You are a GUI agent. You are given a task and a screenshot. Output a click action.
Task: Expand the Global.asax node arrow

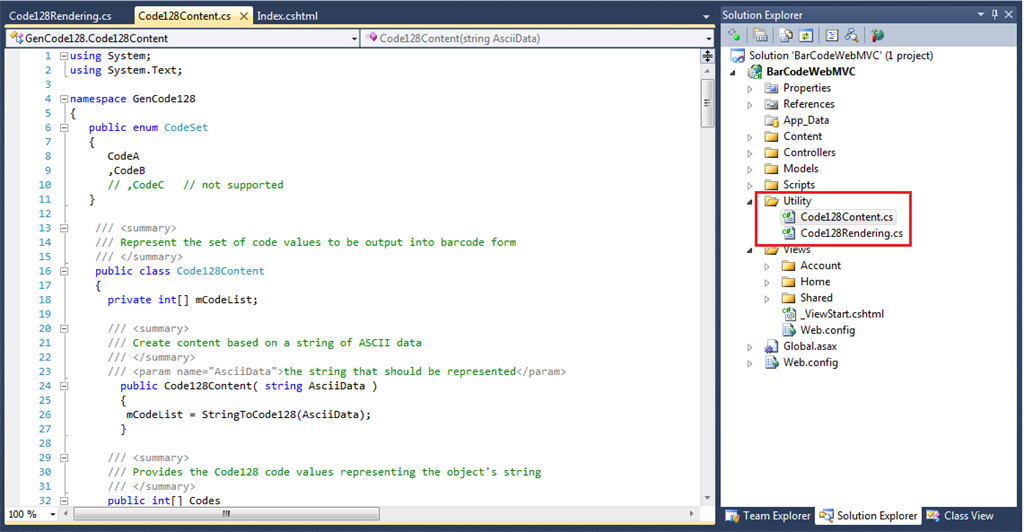pyautogui.click(x=750, y=347)
